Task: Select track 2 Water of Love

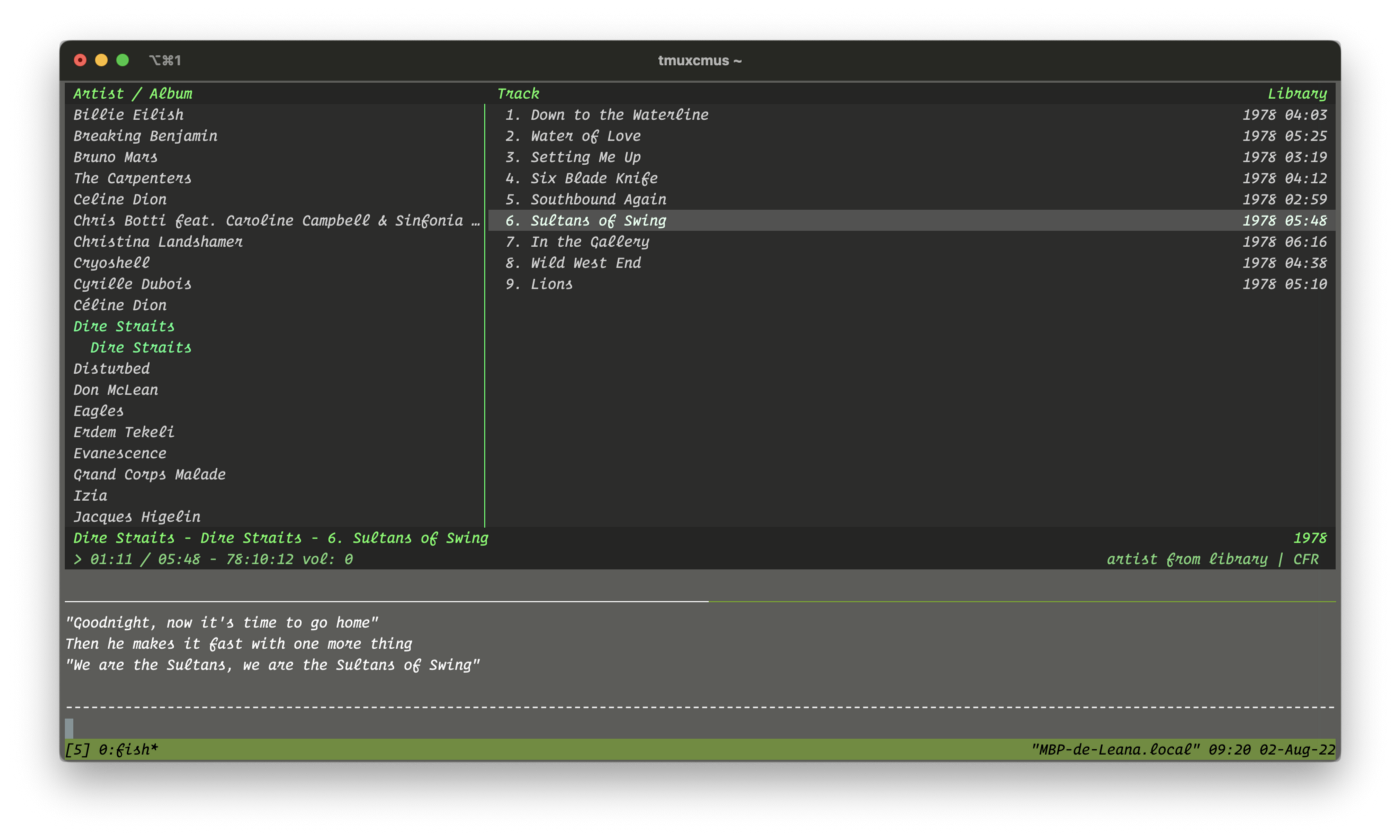Action: [573, 136]
